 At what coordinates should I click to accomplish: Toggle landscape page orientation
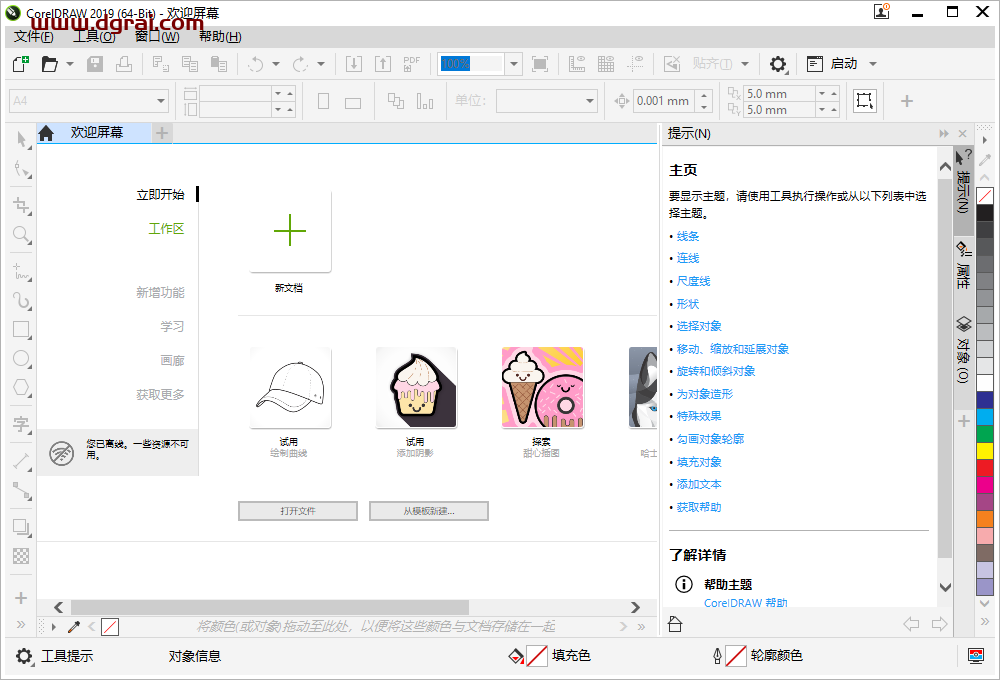353,103
